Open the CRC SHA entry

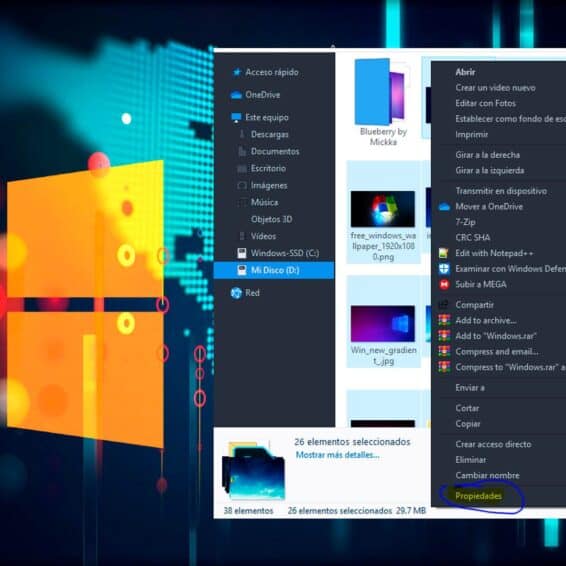click(473, 238)
